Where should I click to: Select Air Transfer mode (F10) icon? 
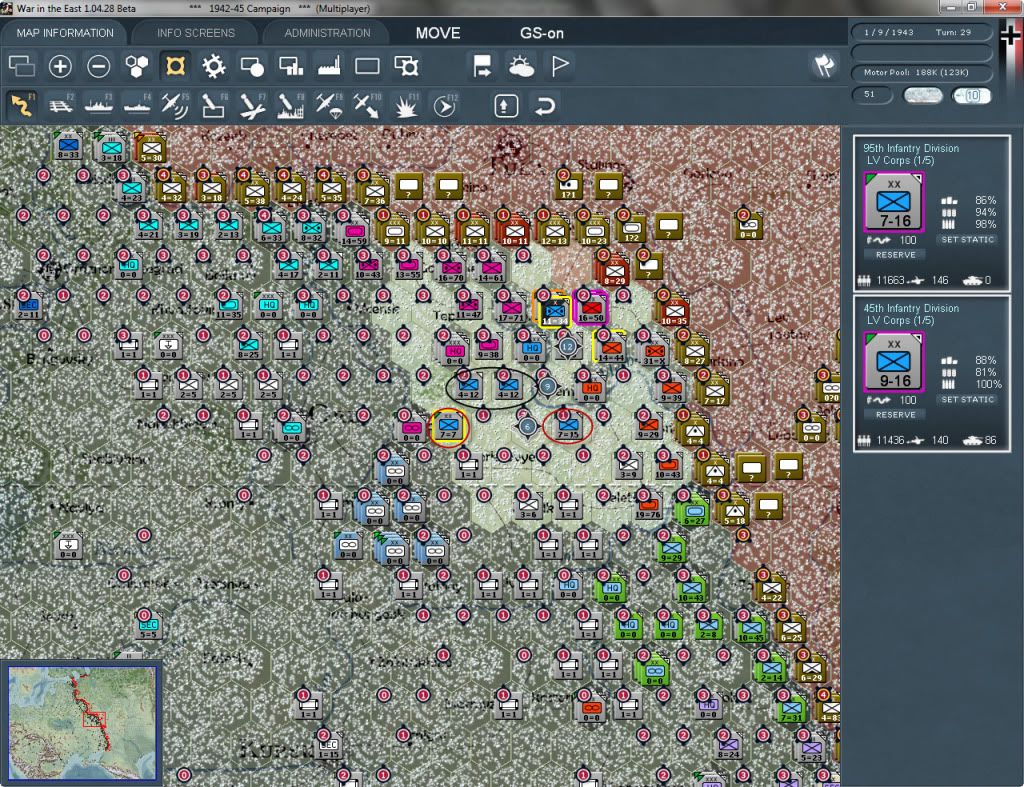[x=367, y=105]
